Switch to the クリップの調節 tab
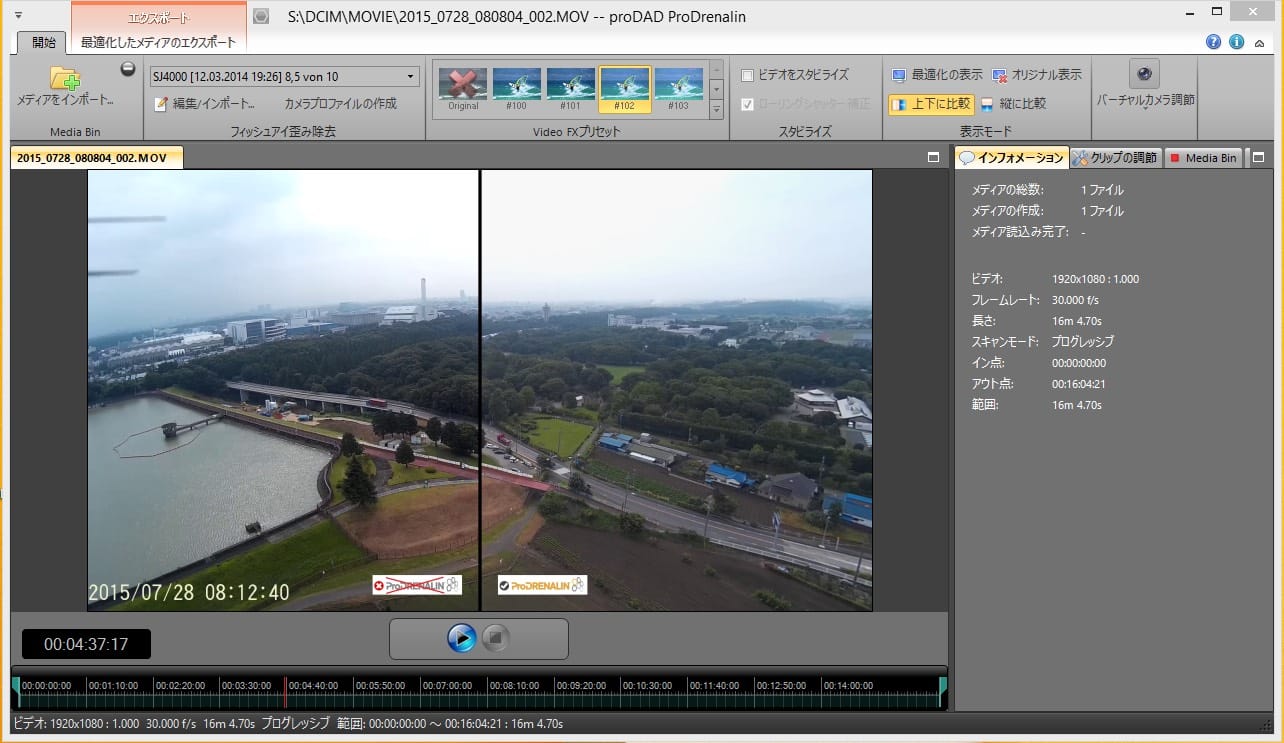 pyautogui.click(x=1115, y=158)
